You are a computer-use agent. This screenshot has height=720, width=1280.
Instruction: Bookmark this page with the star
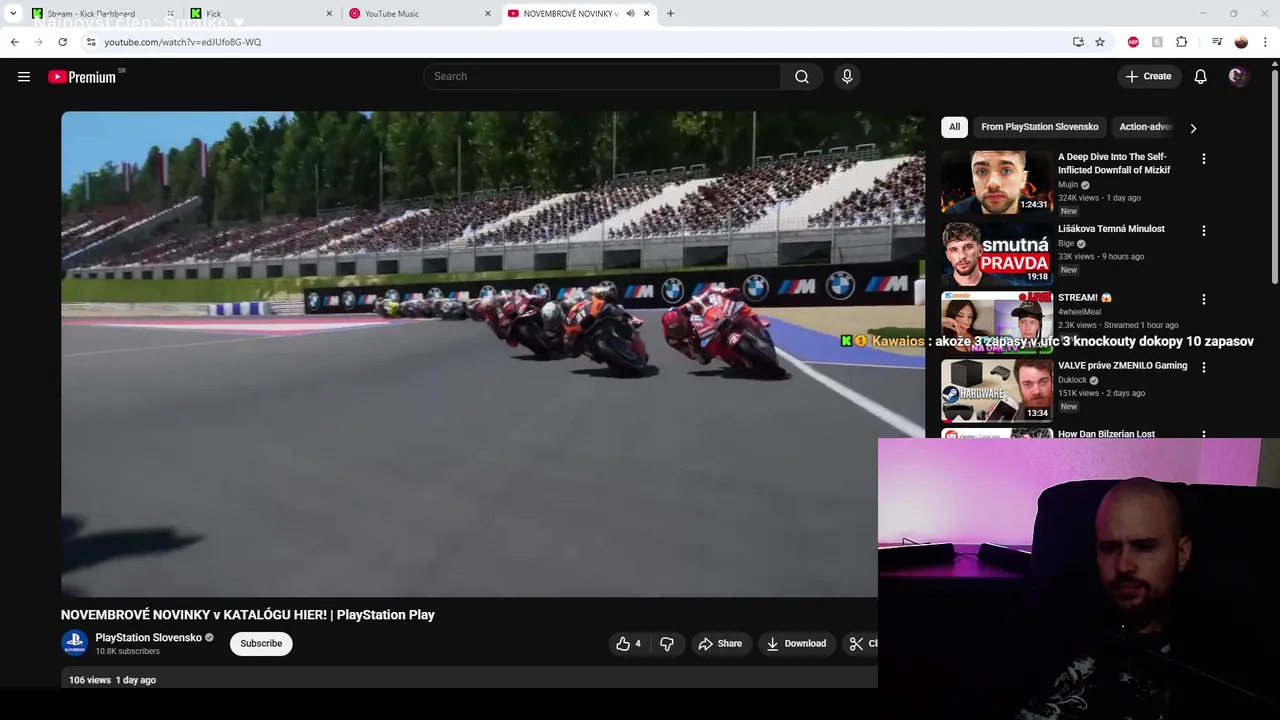click(x=1100, y=42)
